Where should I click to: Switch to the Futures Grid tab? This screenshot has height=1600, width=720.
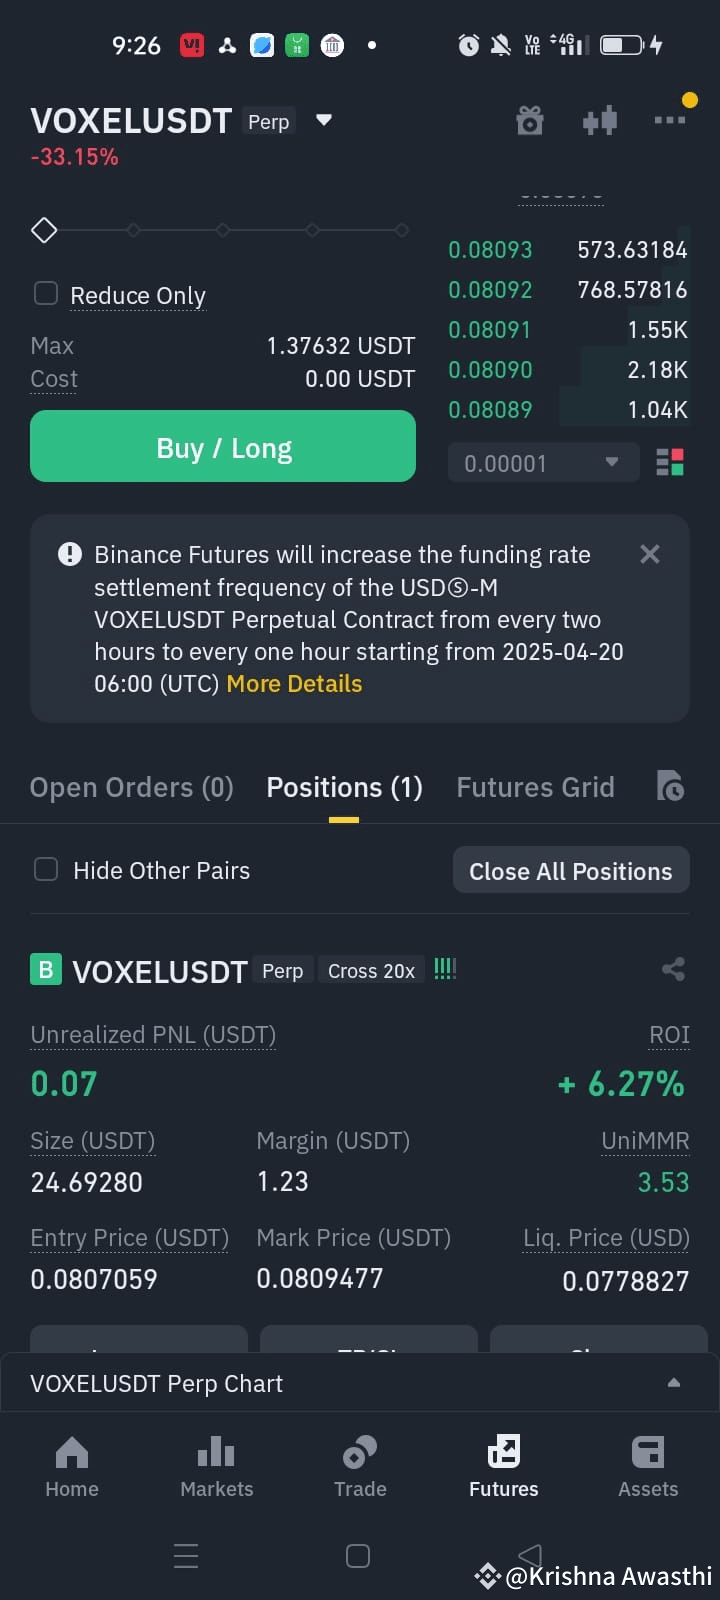pyautogui.click(x=535, y=788)
